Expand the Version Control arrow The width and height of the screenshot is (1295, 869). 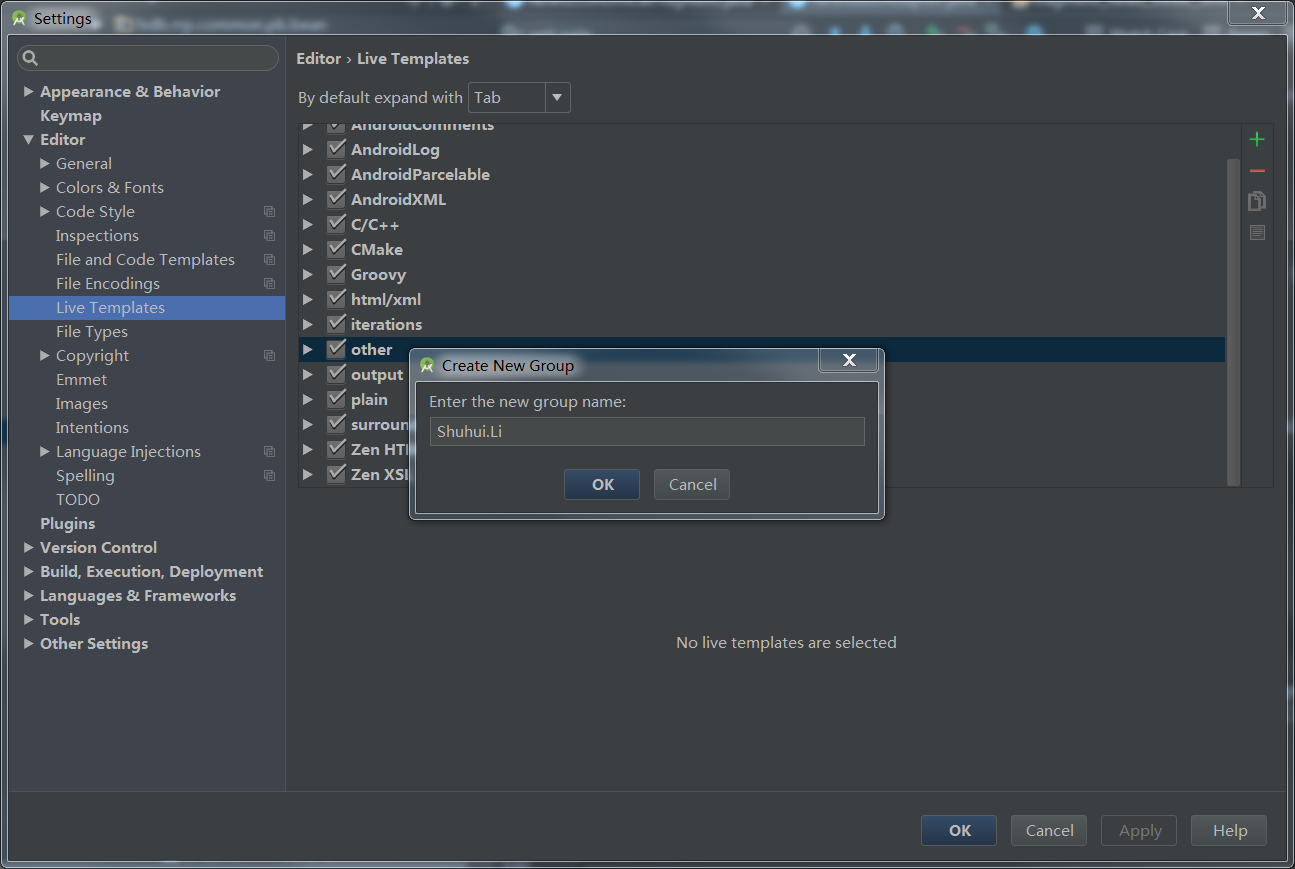tap(29, 548)
